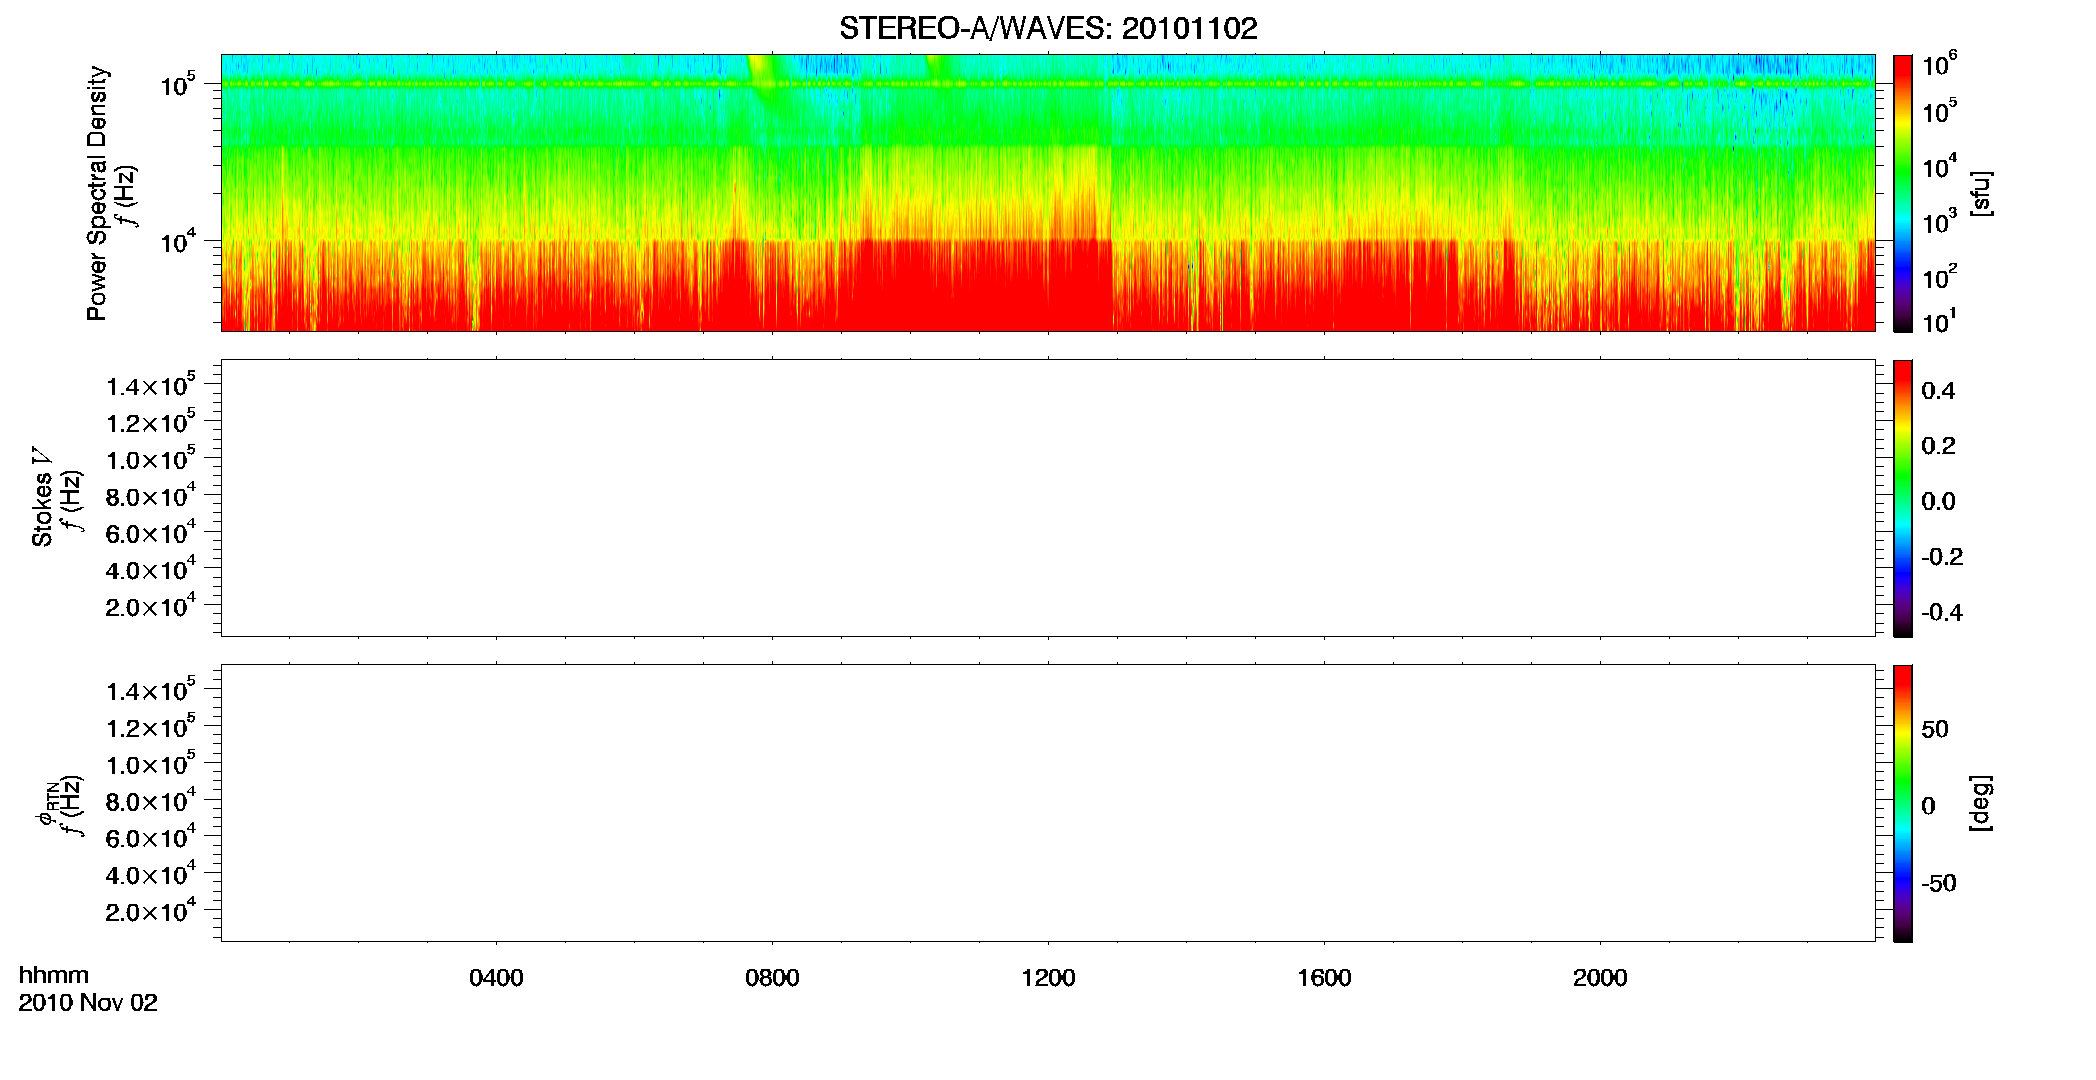This screenshot has width=2096, height=1080.
Task: Click the 0.0 label on Stokes colorbar
Action: coord(1938,502)
